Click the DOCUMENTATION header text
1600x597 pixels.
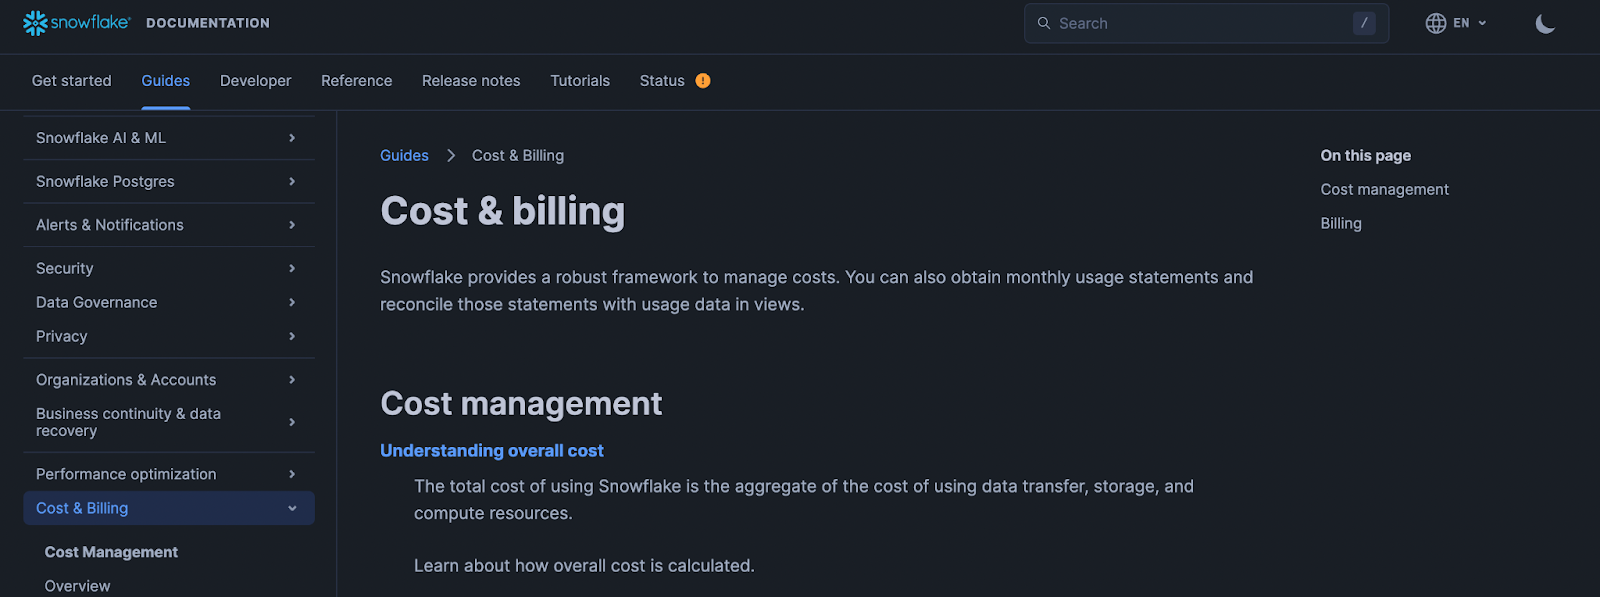click(208, 23)
